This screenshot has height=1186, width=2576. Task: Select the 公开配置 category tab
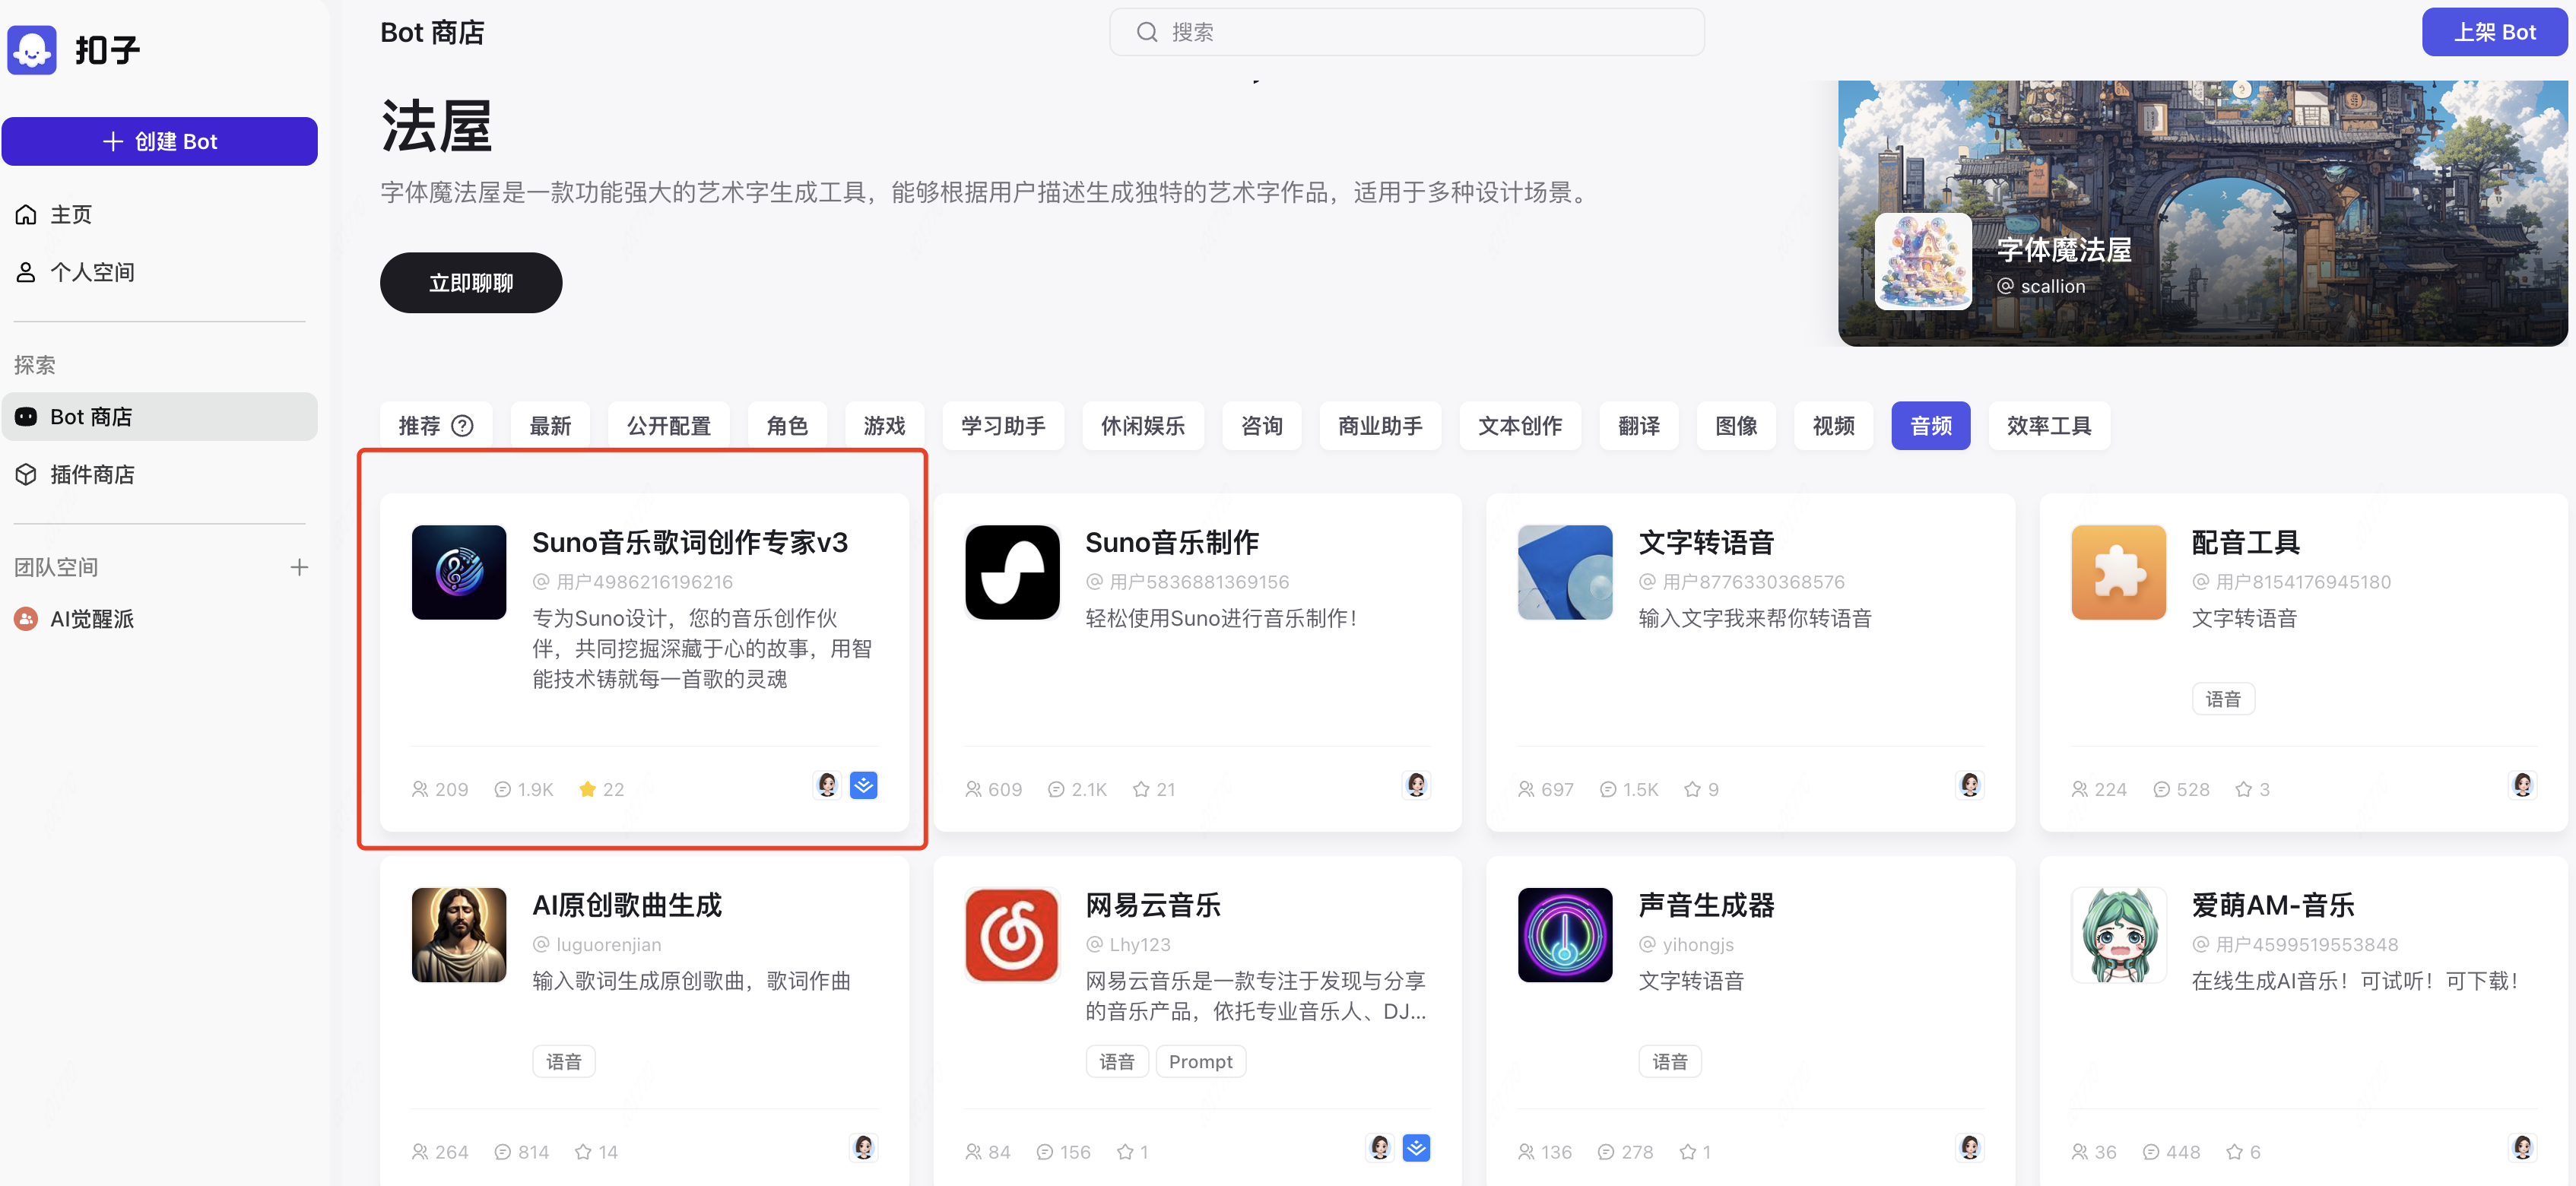(x=669, y=426)
